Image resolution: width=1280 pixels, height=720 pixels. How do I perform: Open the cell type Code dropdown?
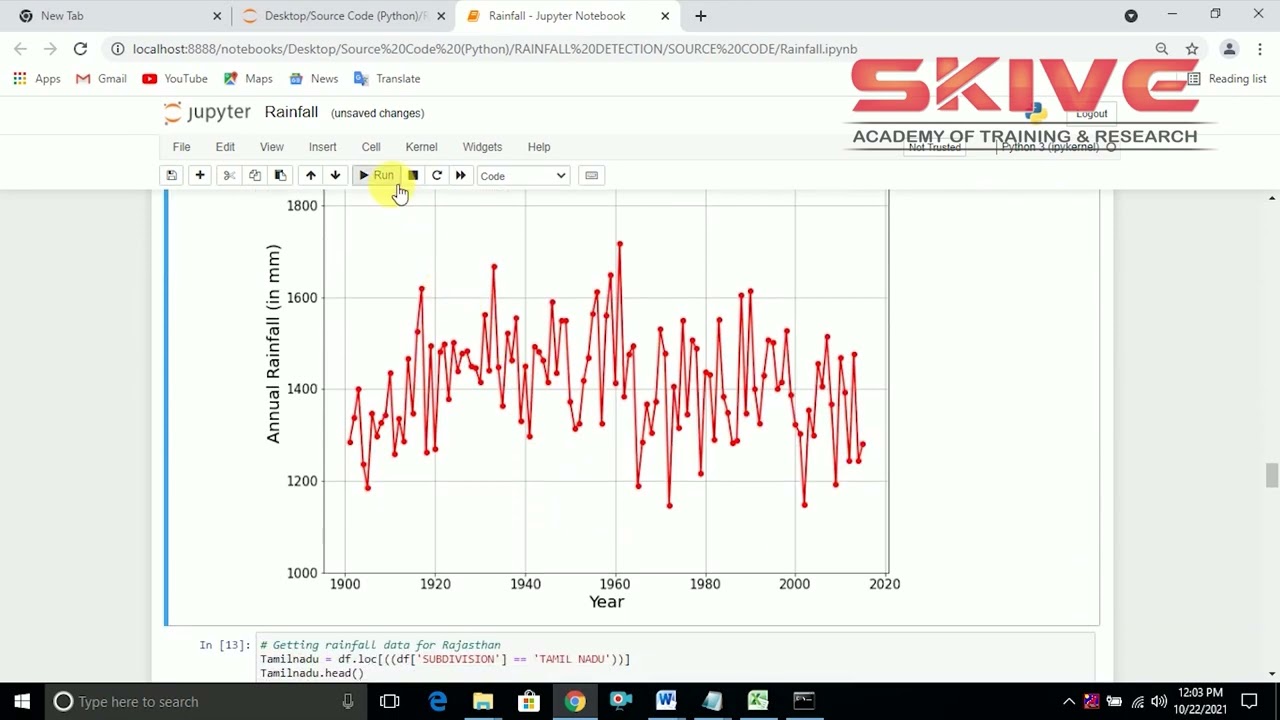pyautogui.click(x=522, y=176)
